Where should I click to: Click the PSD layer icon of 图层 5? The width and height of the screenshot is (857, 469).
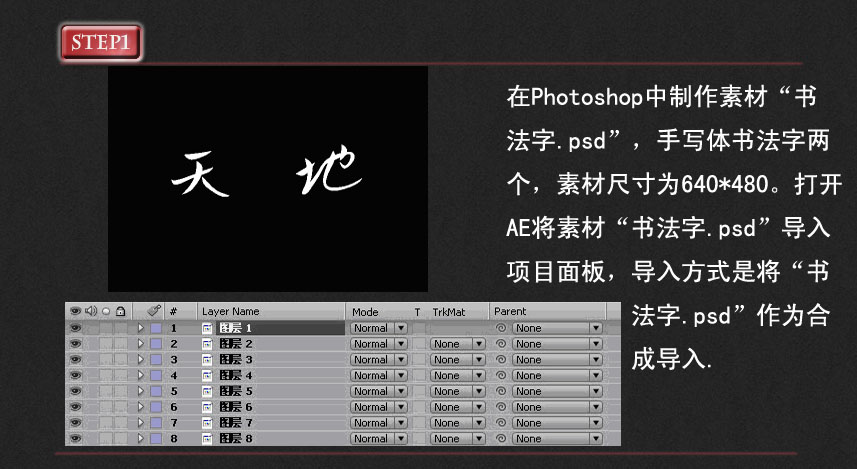click(207, 391)
